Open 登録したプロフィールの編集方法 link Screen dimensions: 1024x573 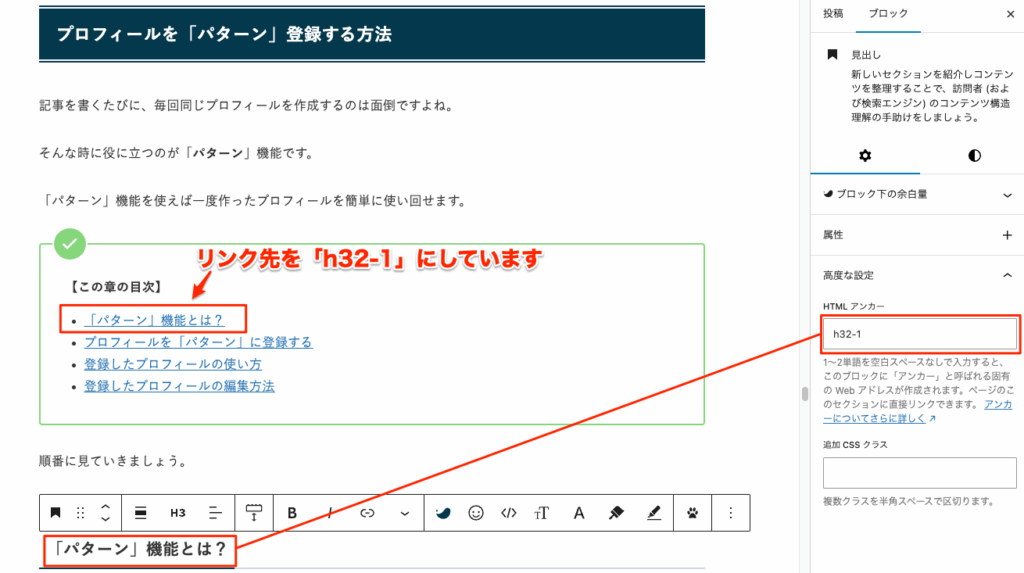coord(179,386)
